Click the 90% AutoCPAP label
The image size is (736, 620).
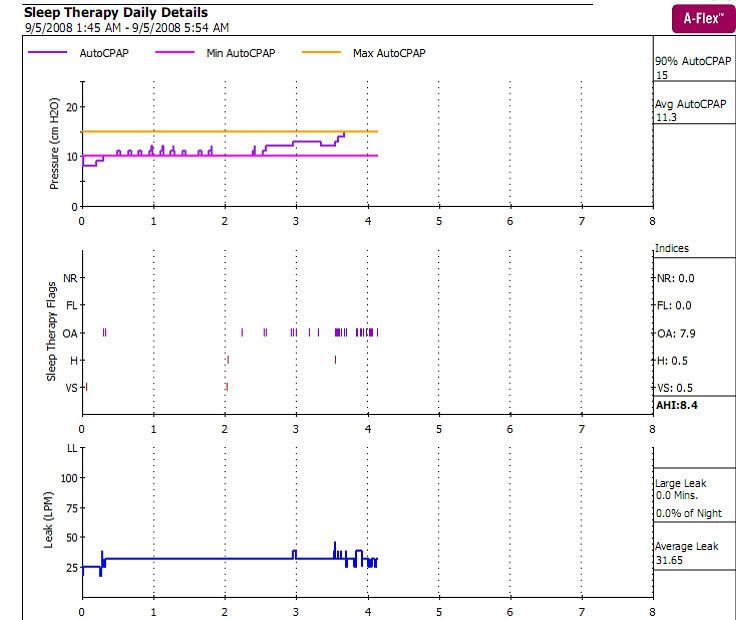click(693, 61)
